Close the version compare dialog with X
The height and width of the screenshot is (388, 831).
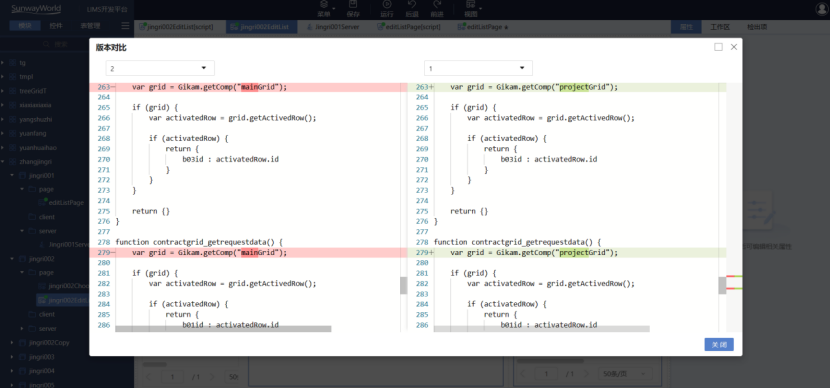pyautogui.click(x=733, y=47)
